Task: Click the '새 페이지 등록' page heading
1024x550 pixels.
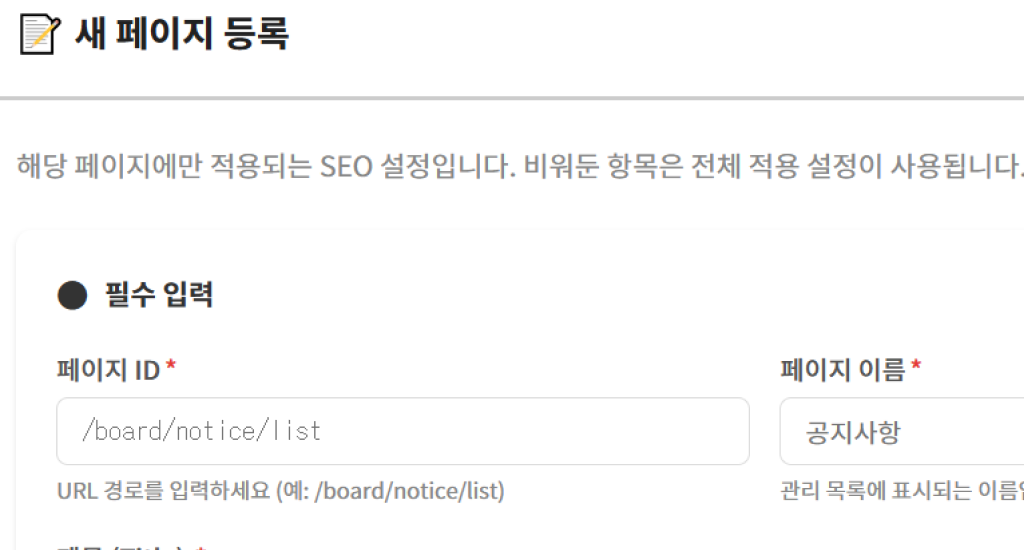Action: point(181,35)
